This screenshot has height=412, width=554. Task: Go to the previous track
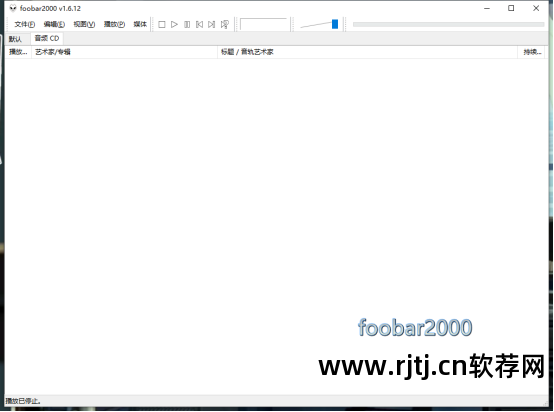pos(199,24)
